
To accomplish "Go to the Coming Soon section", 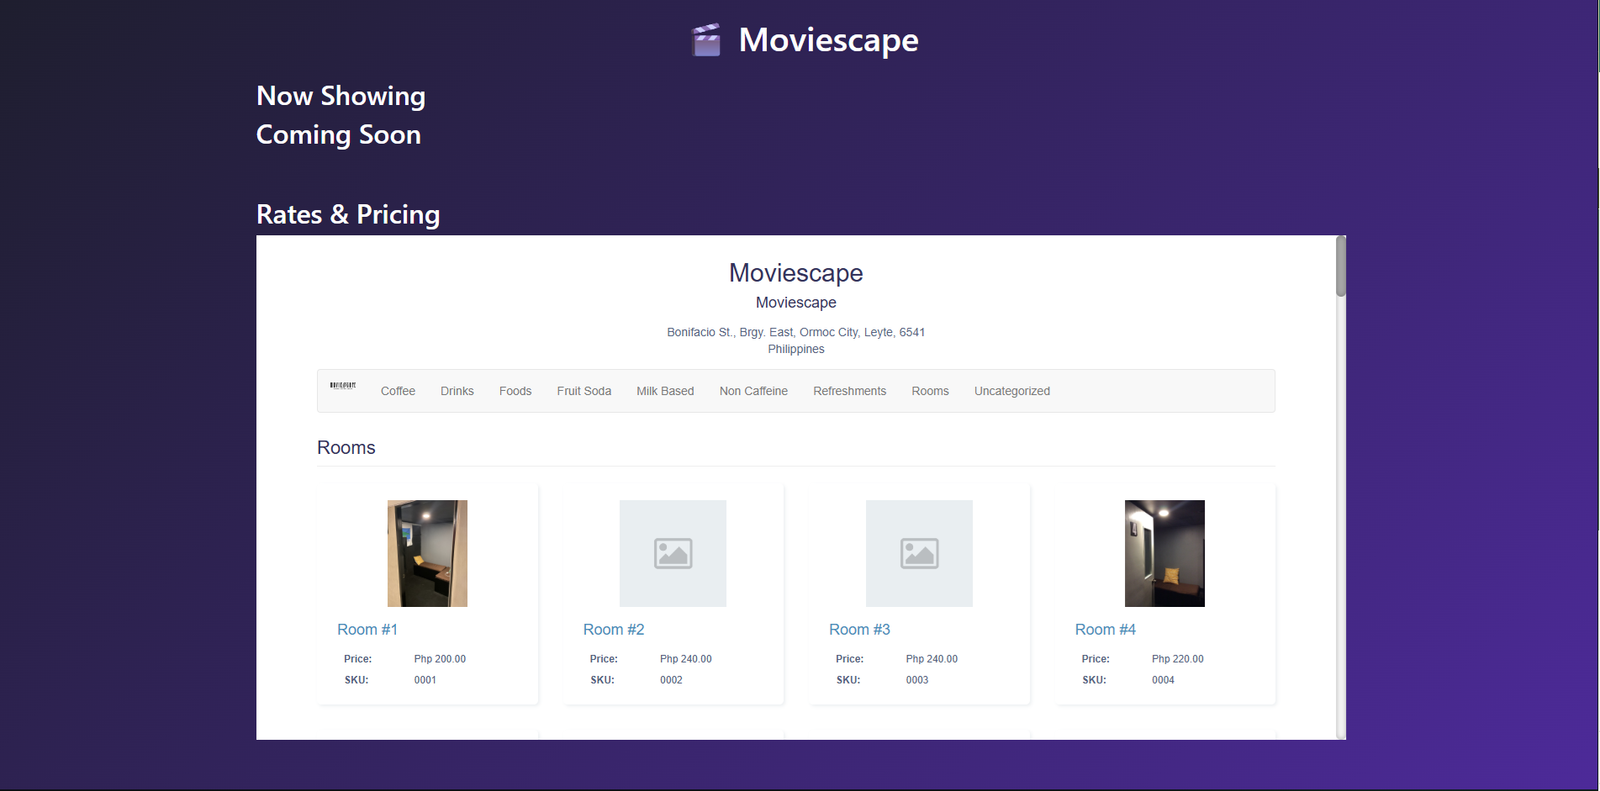I will click(338, 135).
